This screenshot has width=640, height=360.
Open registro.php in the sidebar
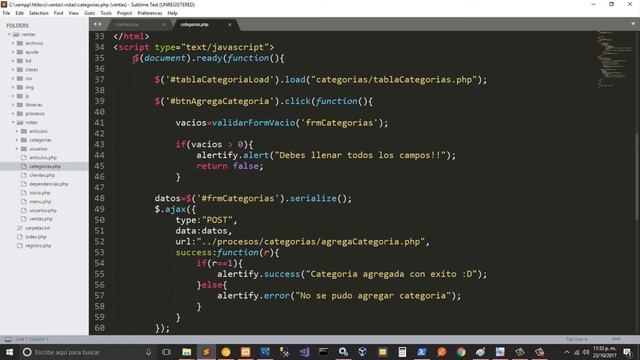tap(38, 246)
